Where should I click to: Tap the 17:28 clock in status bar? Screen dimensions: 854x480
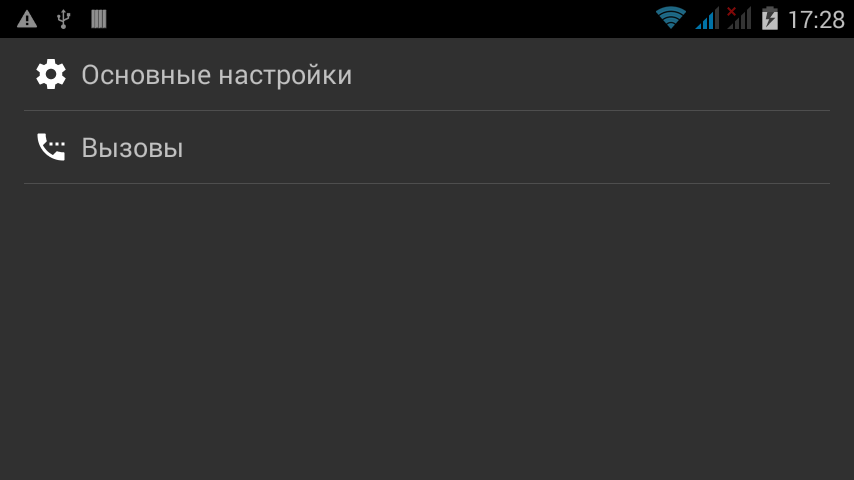coord(816,20)
